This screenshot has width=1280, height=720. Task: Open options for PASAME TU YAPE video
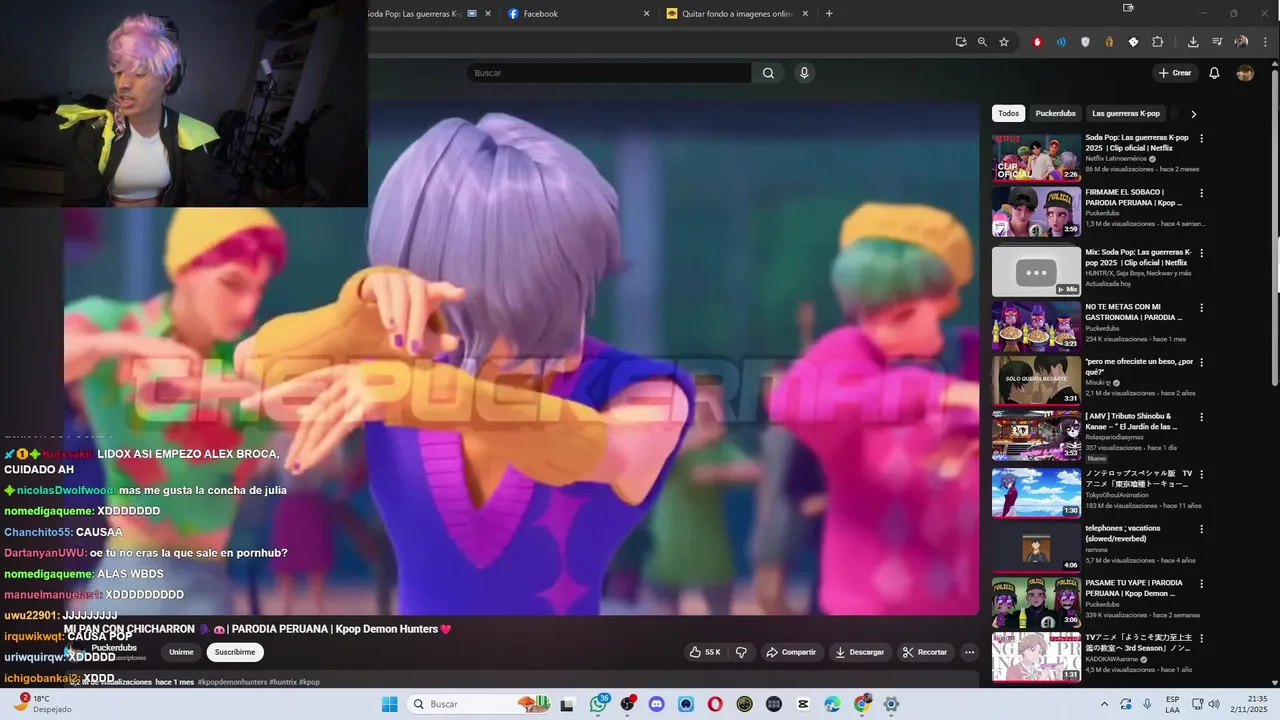[x=1202, y=584]
